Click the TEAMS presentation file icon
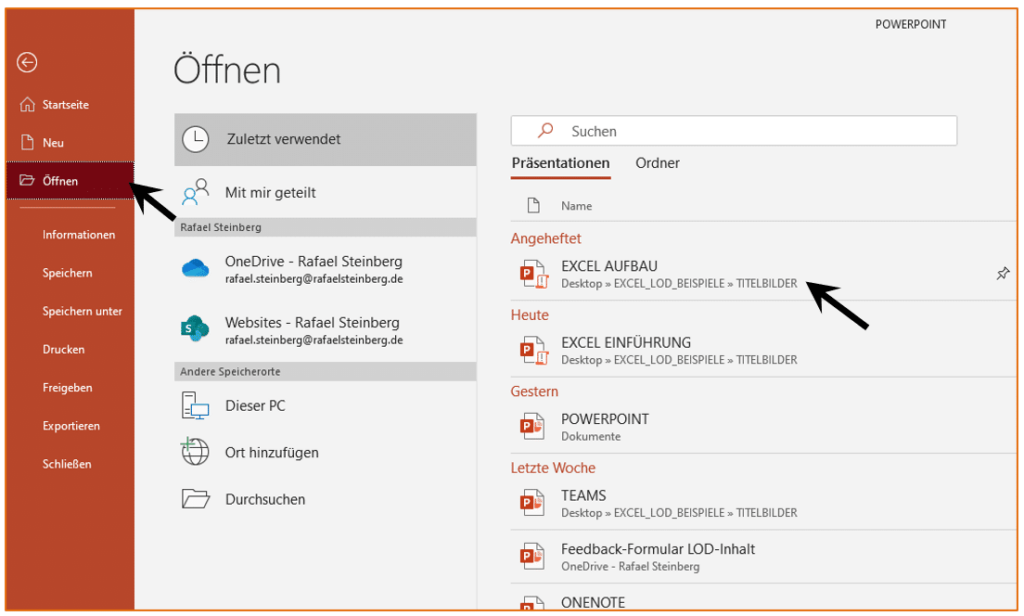Viewport: 1024px width, 616px height. click(532, 503)
